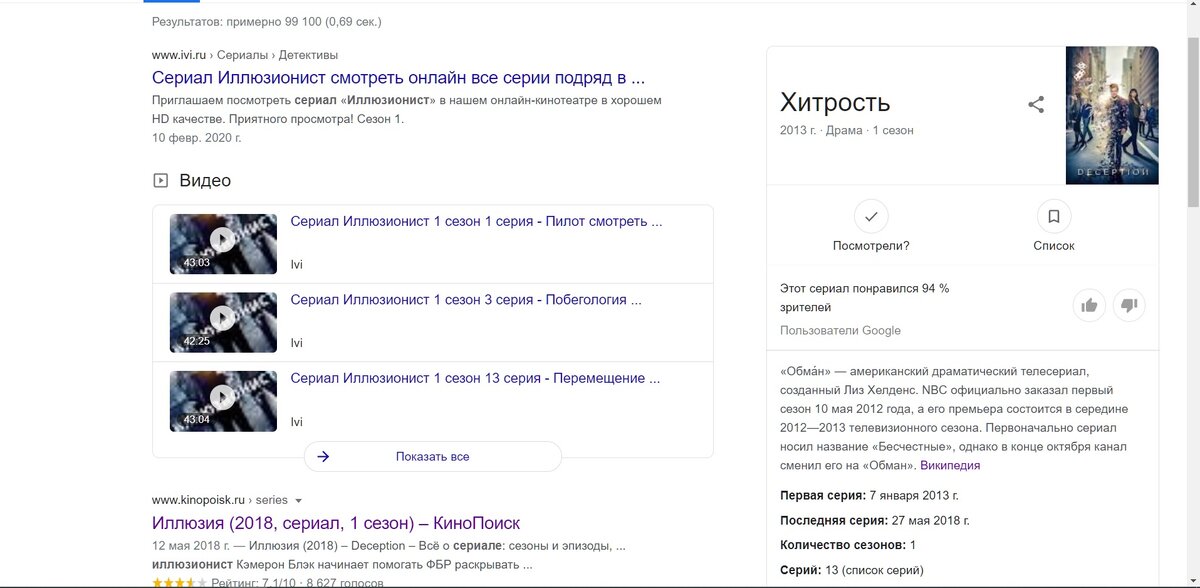Play video thumbnail for 3 серия Побегология
Viewport: 1200px width, 588px height.
pos(223,322)
